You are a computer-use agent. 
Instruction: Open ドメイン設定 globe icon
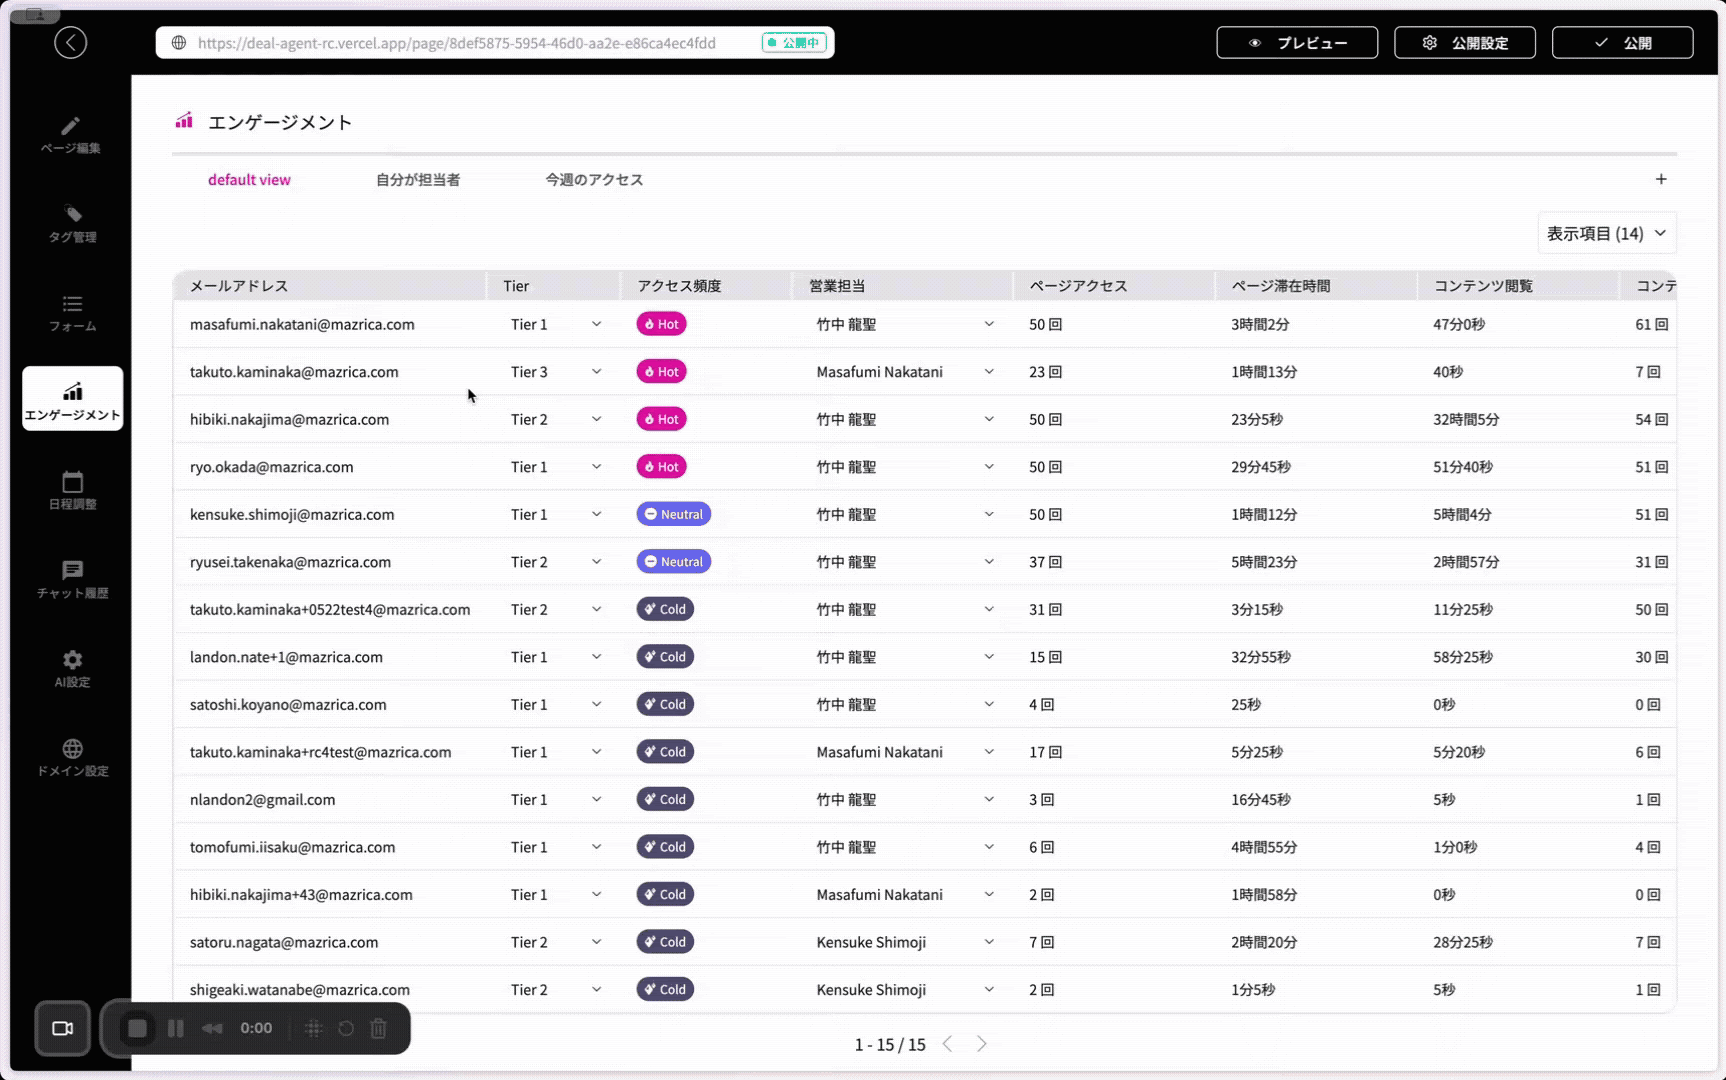72,757
